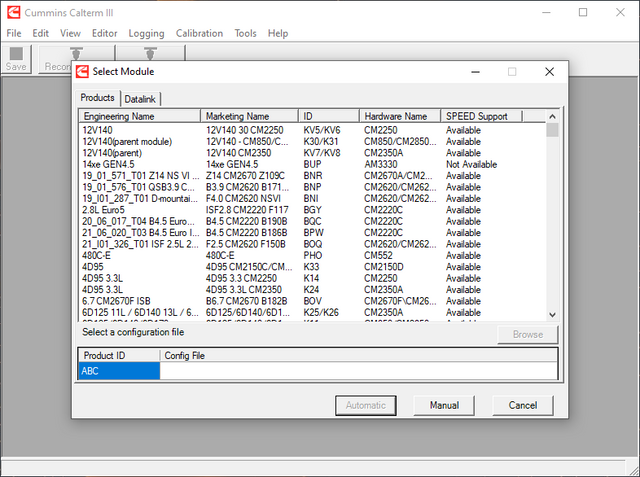Click the PHO ID cell

tap(313, 255)
